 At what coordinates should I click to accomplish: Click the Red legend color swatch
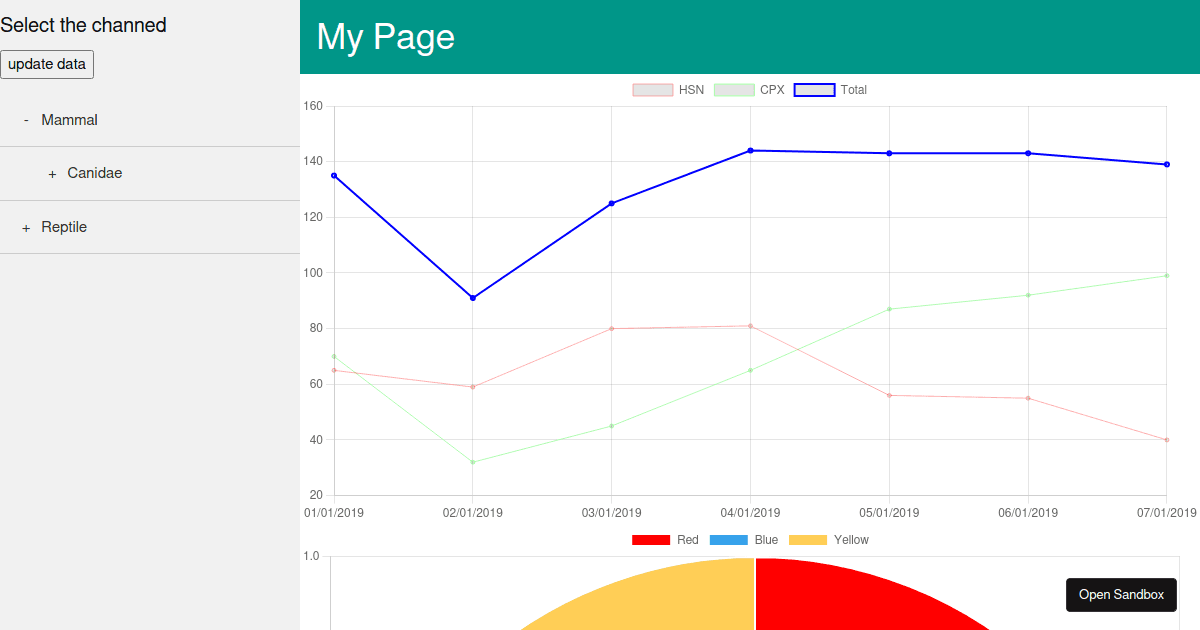pyautogui.click(x=650, y=540)
